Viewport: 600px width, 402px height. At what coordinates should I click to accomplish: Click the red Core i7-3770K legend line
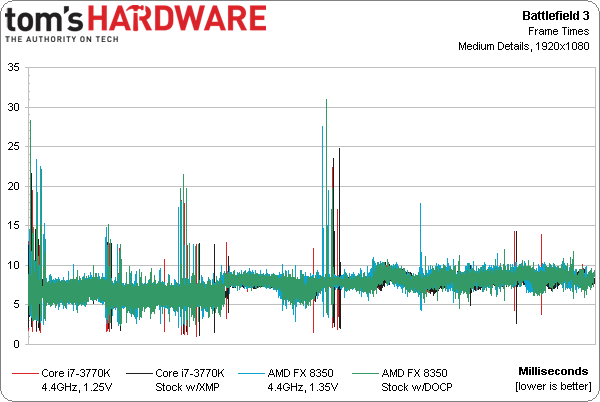(25, 373)
